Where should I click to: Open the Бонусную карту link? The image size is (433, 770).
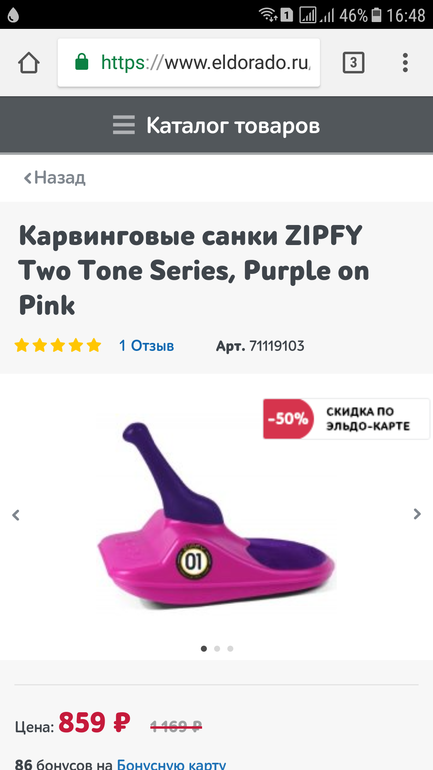tap(171, 764)
